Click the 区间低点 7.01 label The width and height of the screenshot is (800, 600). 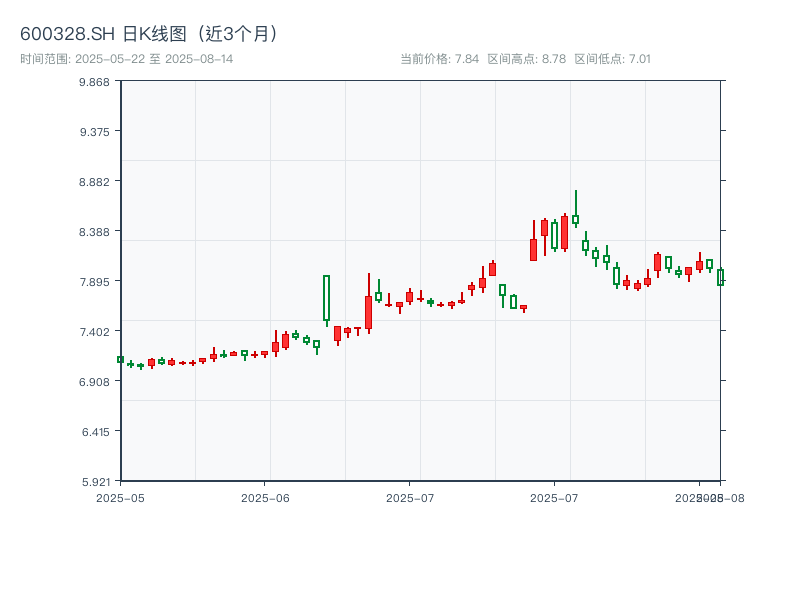coord(612,59)
